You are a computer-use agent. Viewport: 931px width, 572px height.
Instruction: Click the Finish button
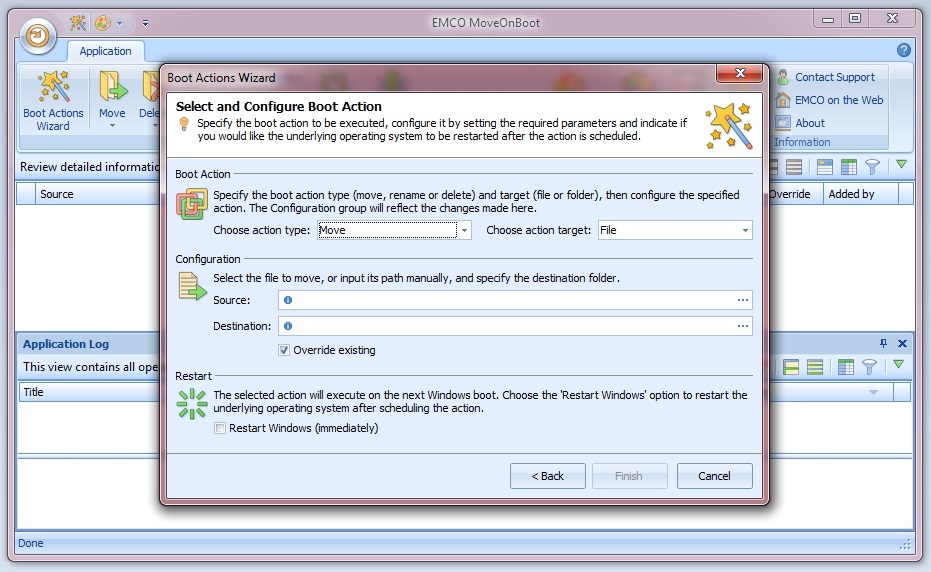(629, 476)
